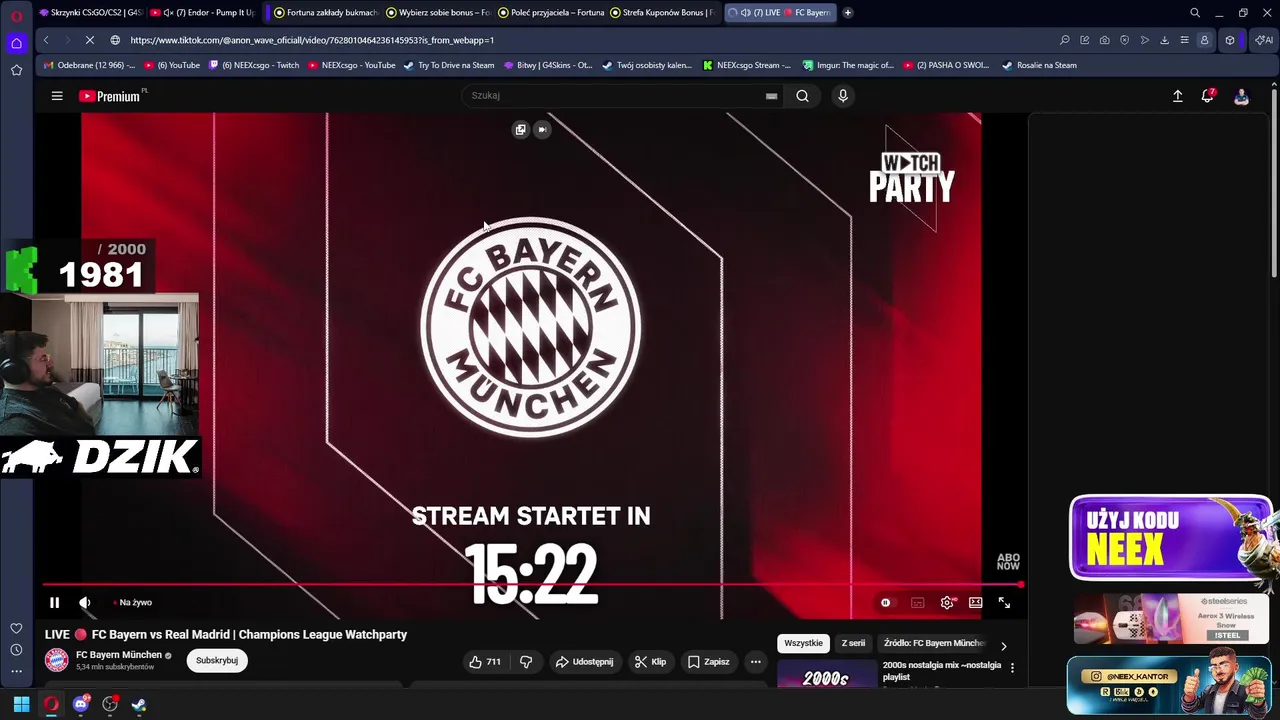Save video using Zapisz button
The height and width of the screenshot is (720, 1280).
(x=708, y=662)
